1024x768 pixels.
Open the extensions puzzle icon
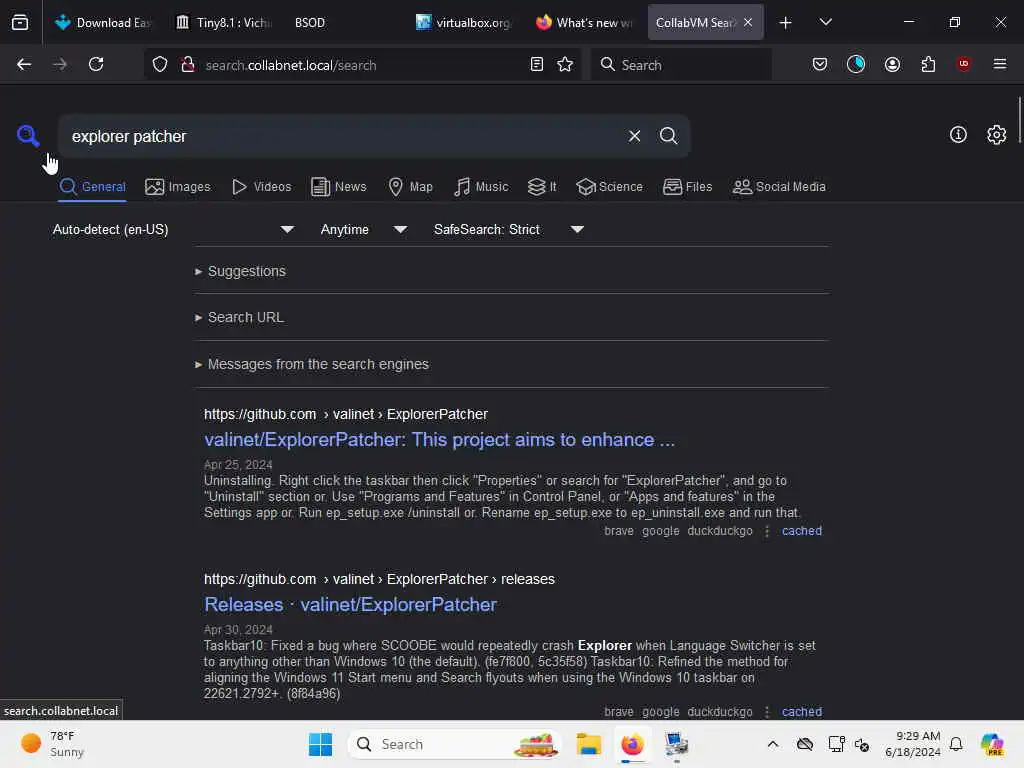pyautogui.click(x=928, y=64)
